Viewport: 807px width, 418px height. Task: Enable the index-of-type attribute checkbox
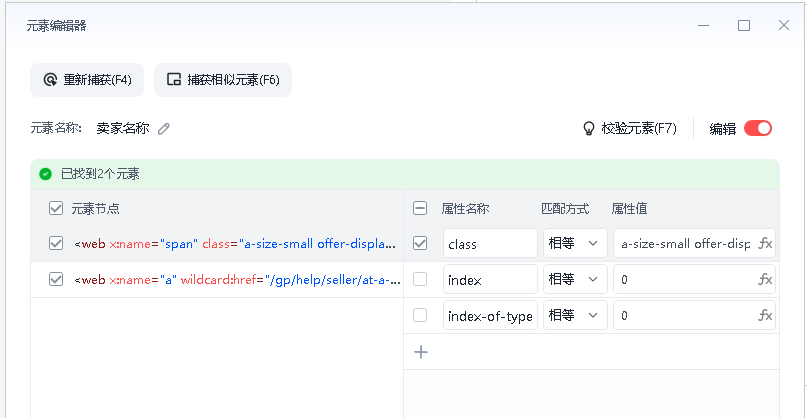pos(420,315)
